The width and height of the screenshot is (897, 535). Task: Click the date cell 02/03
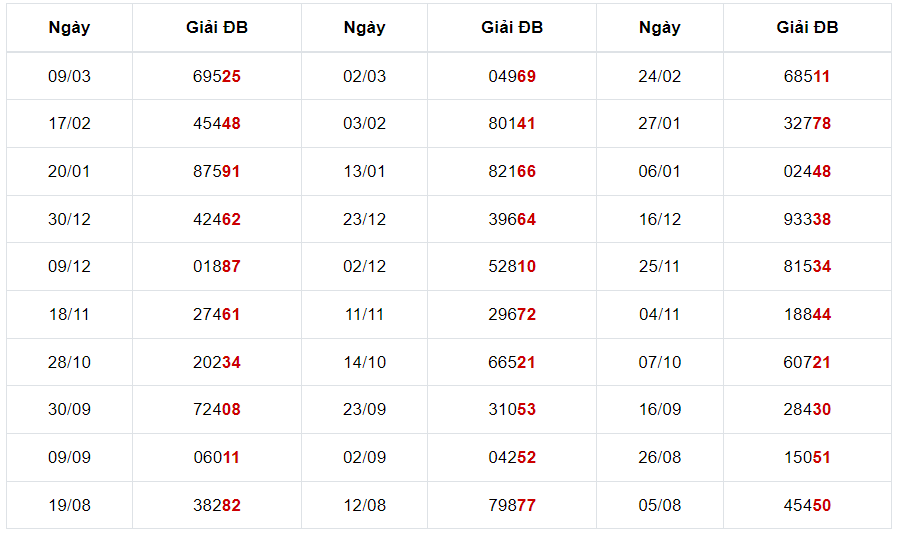pyautogui.click(x=364, y=76)
